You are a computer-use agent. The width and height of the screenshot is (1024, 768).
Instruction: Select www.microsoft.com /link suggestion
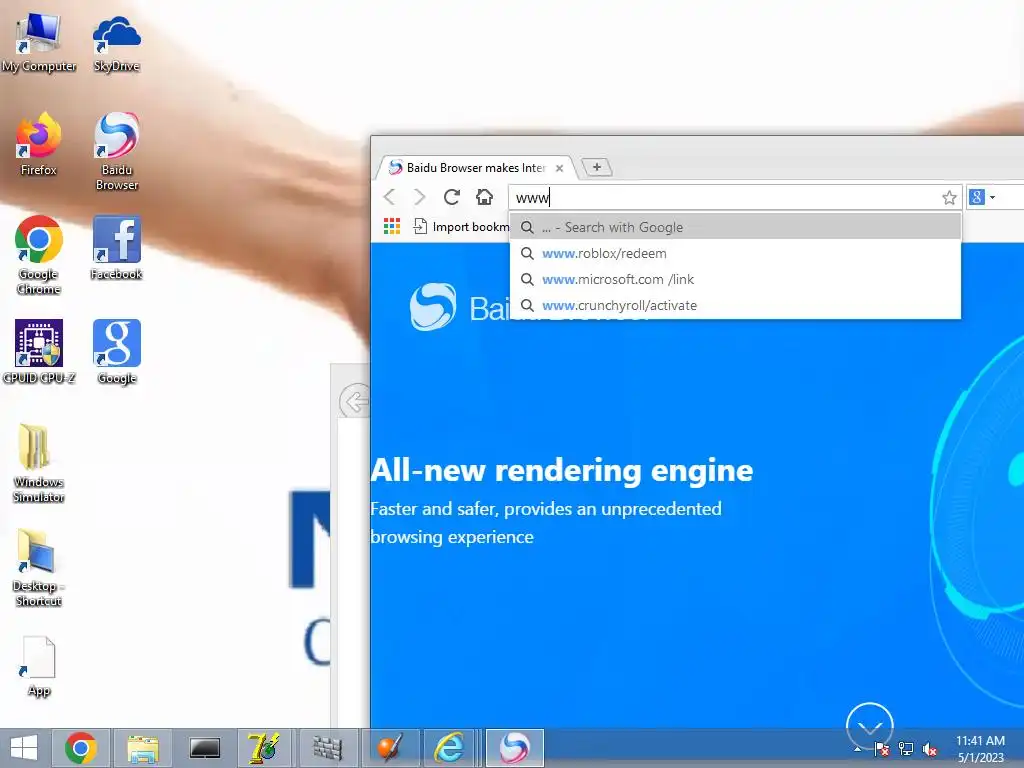click(735, 280)
